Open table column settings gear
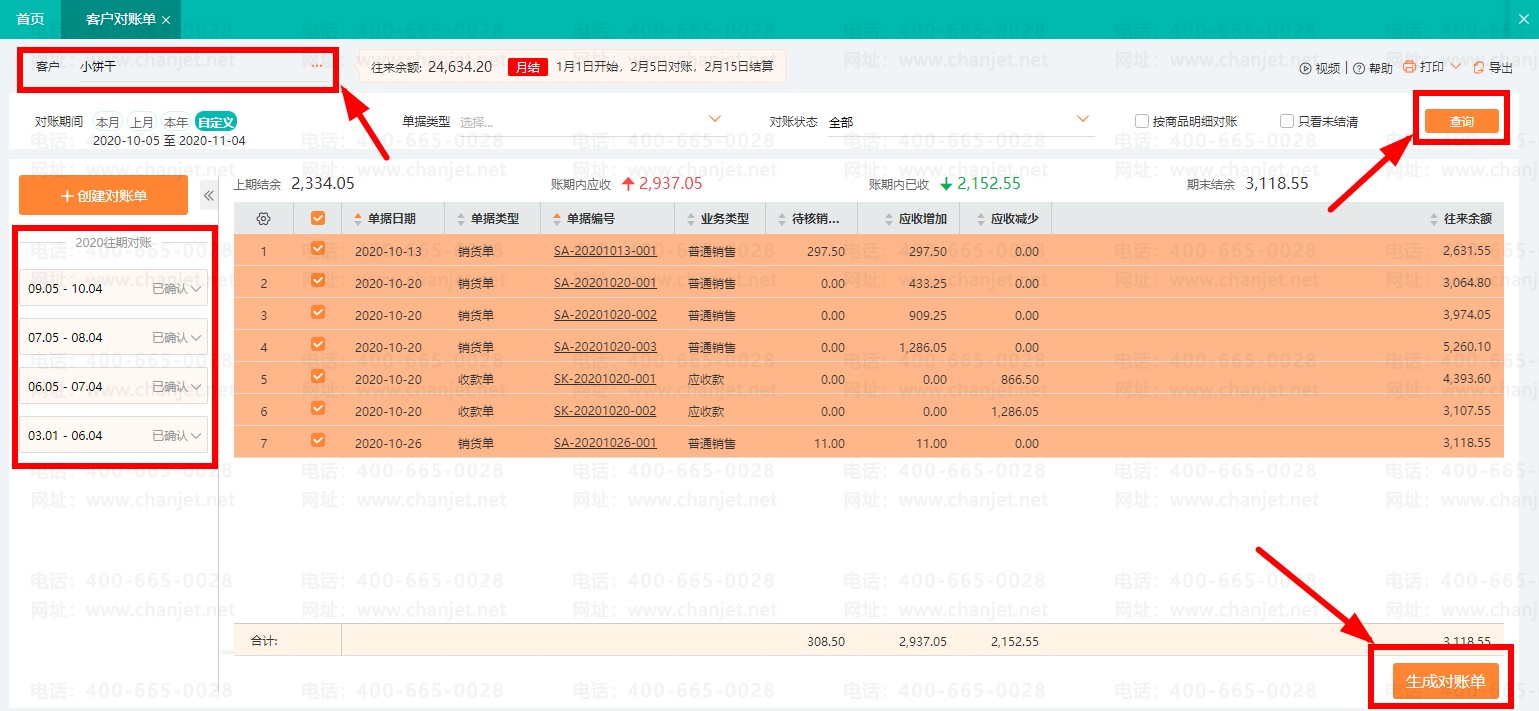 point(264,219)
